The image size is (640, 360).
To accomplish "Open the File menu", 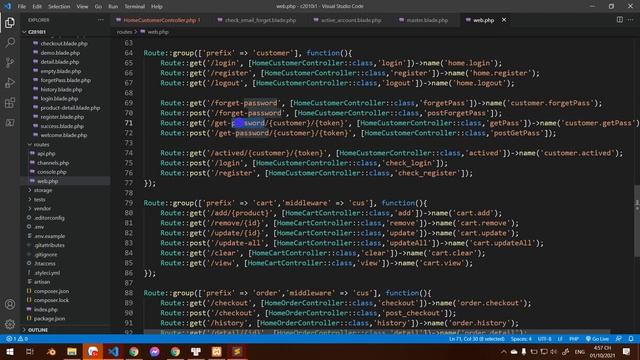I will [x=22, y=6].
